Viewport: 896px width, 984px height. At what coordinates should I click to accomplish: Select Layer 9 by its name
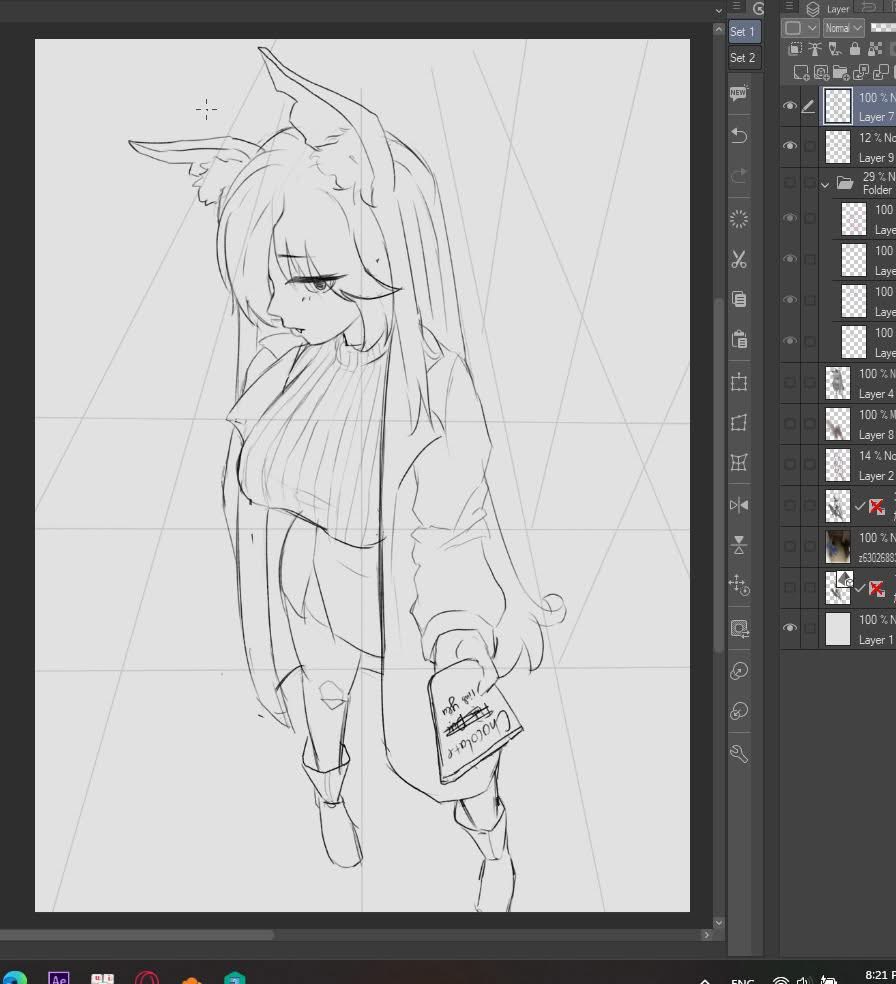click(876, 158)
